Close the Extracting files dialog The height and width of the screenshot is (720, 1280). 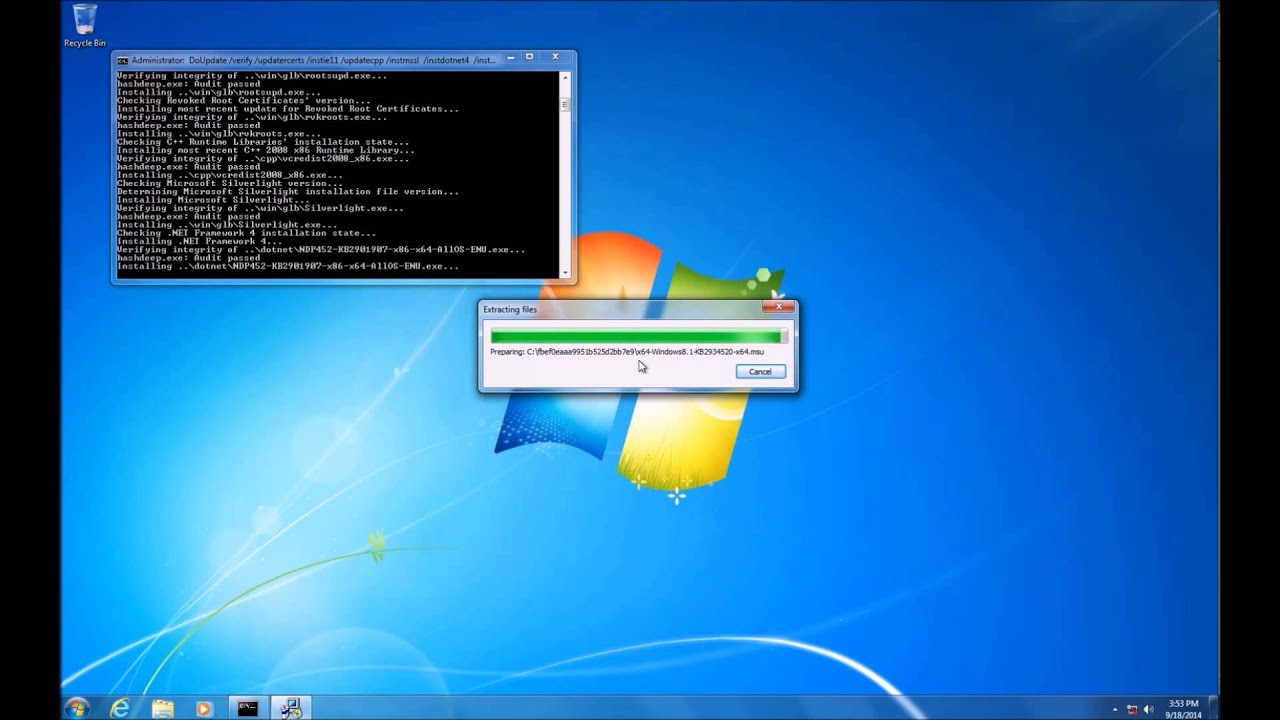(778, 307)
